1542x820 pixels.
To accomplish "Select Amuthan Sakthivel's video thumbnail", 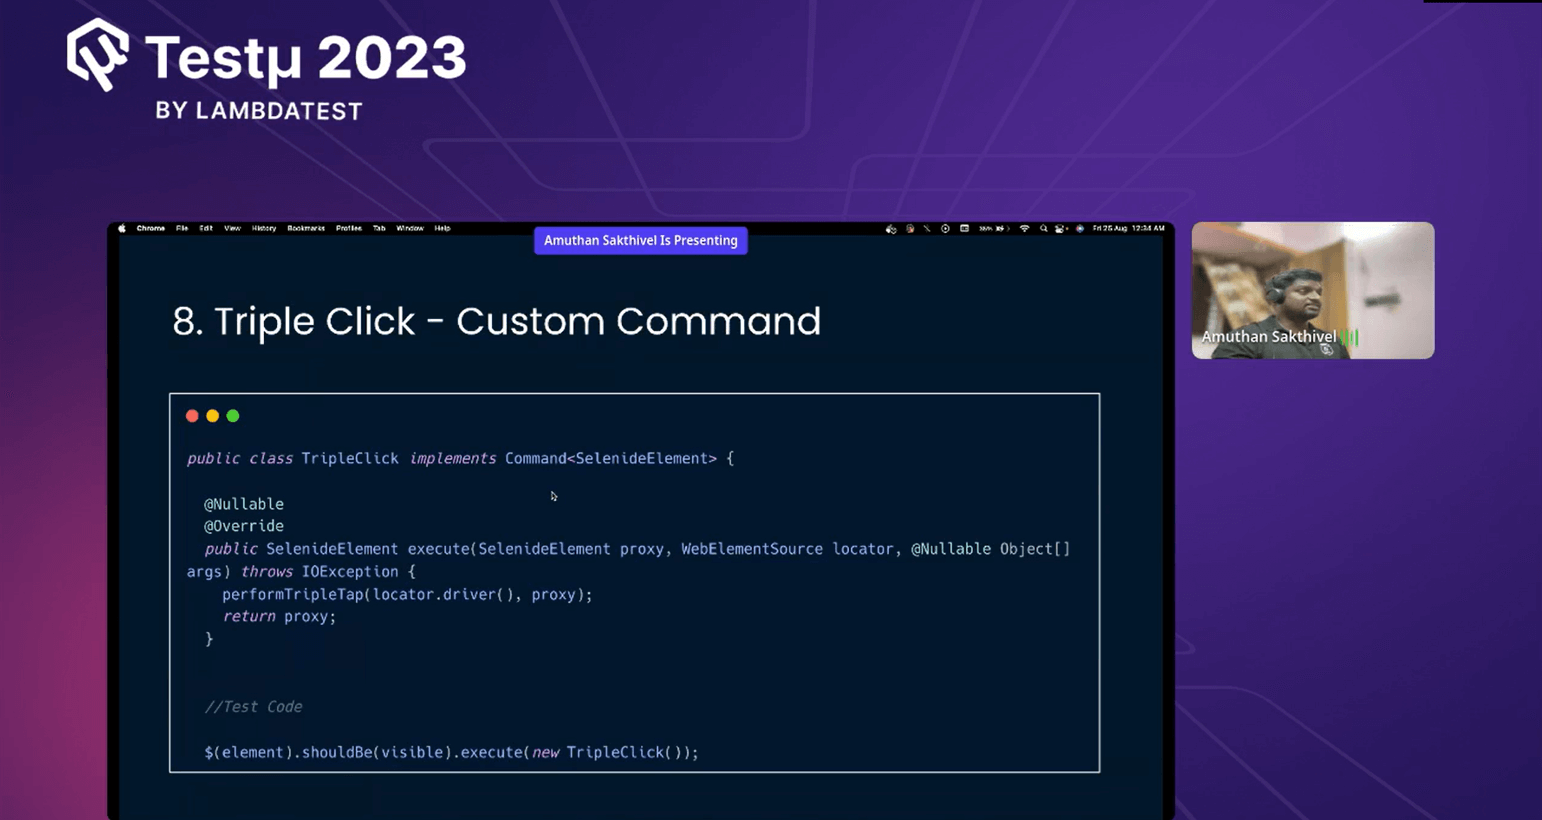I will click(x=1312, y=290).
